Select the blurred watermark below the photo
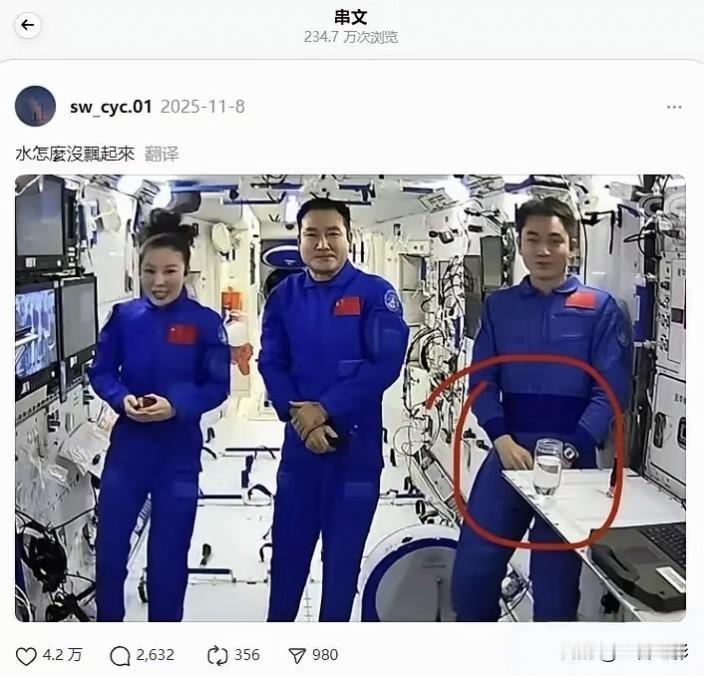Image resolution: width=704 pixels, height=676 pixels. coord(624,652)
